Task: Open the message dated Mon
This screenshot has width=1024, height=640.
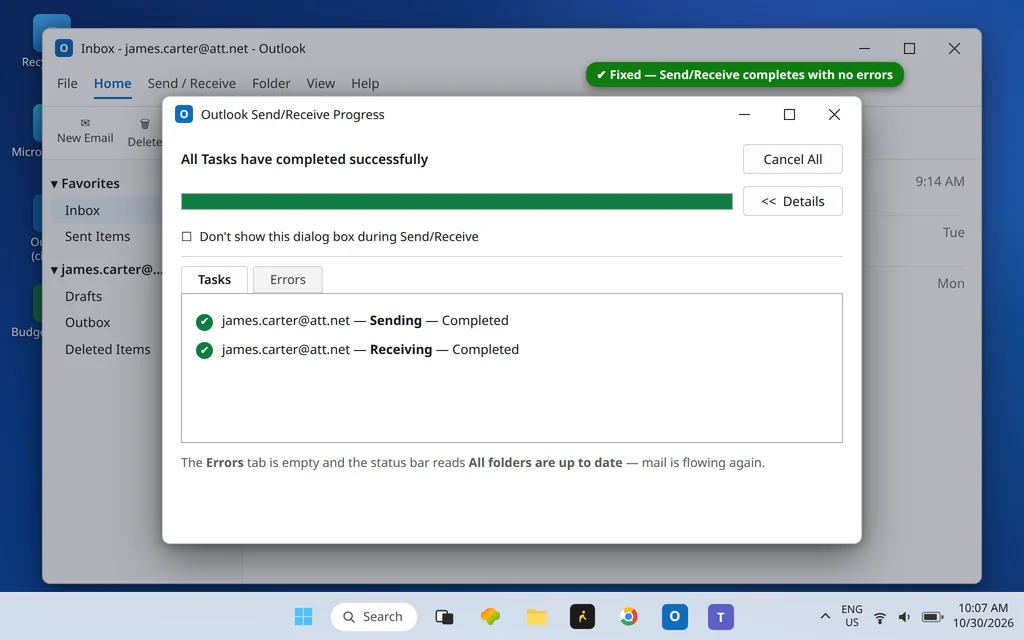Action: [x=951, y=283]
